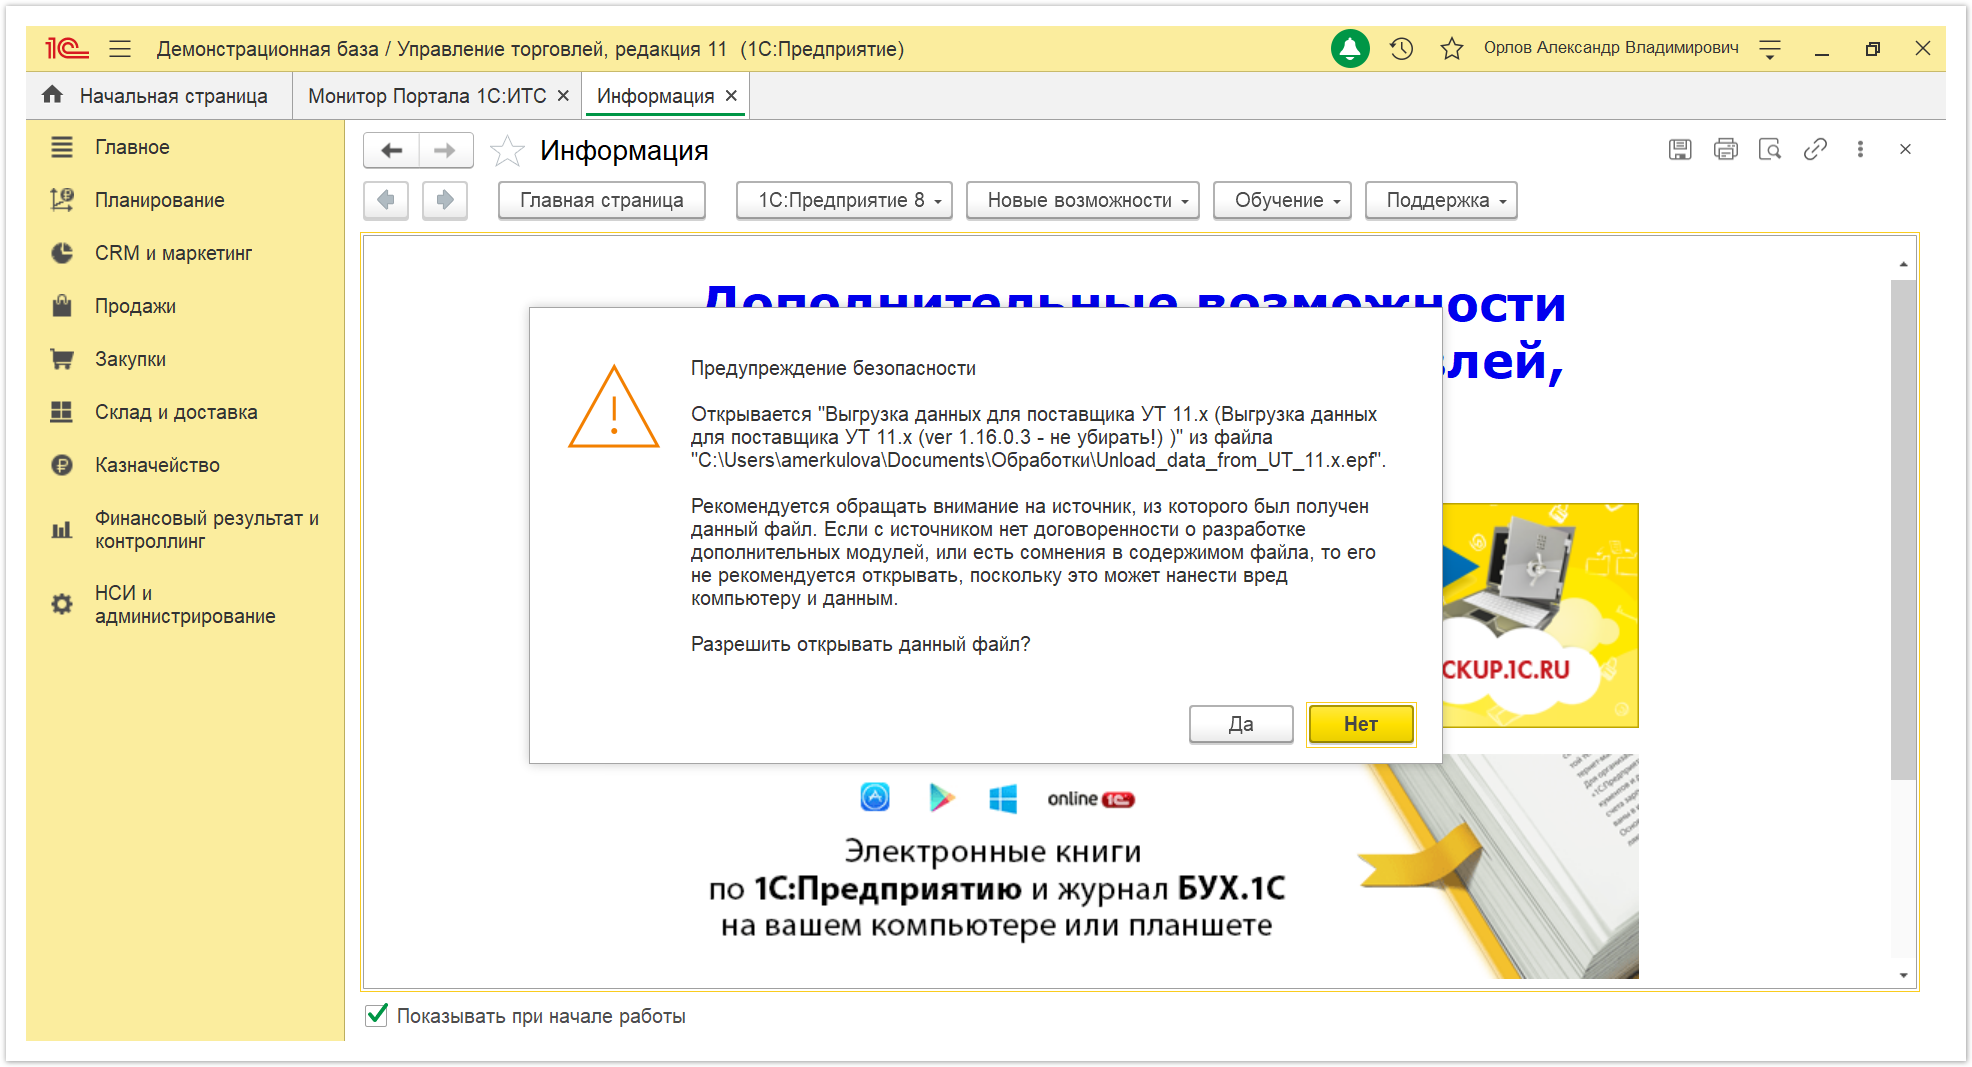Click Да to allow opening file
1972x1067 pixels.
point(1241,724)
